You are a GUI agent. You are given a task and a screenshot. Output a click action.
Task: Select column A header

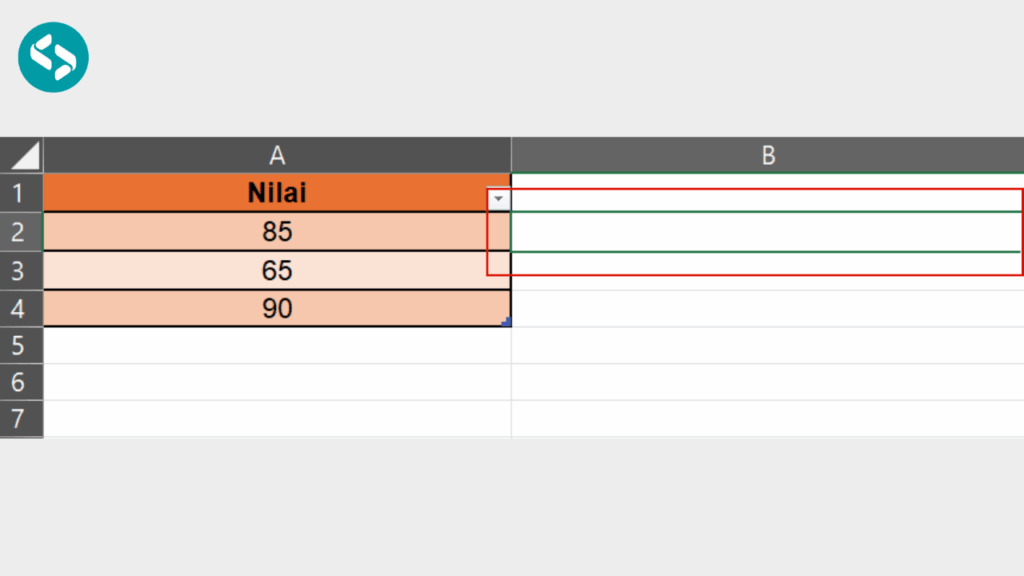coord(277,155)
